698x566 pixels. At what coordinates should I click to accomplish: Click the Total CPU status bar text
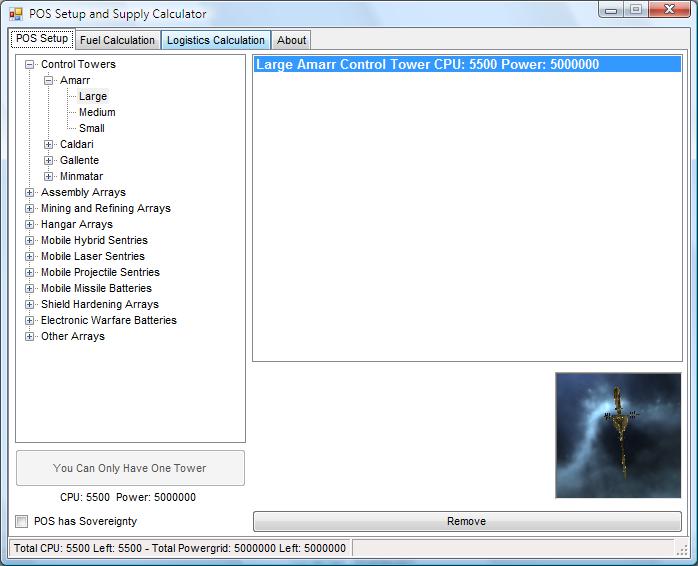(180, 548)
